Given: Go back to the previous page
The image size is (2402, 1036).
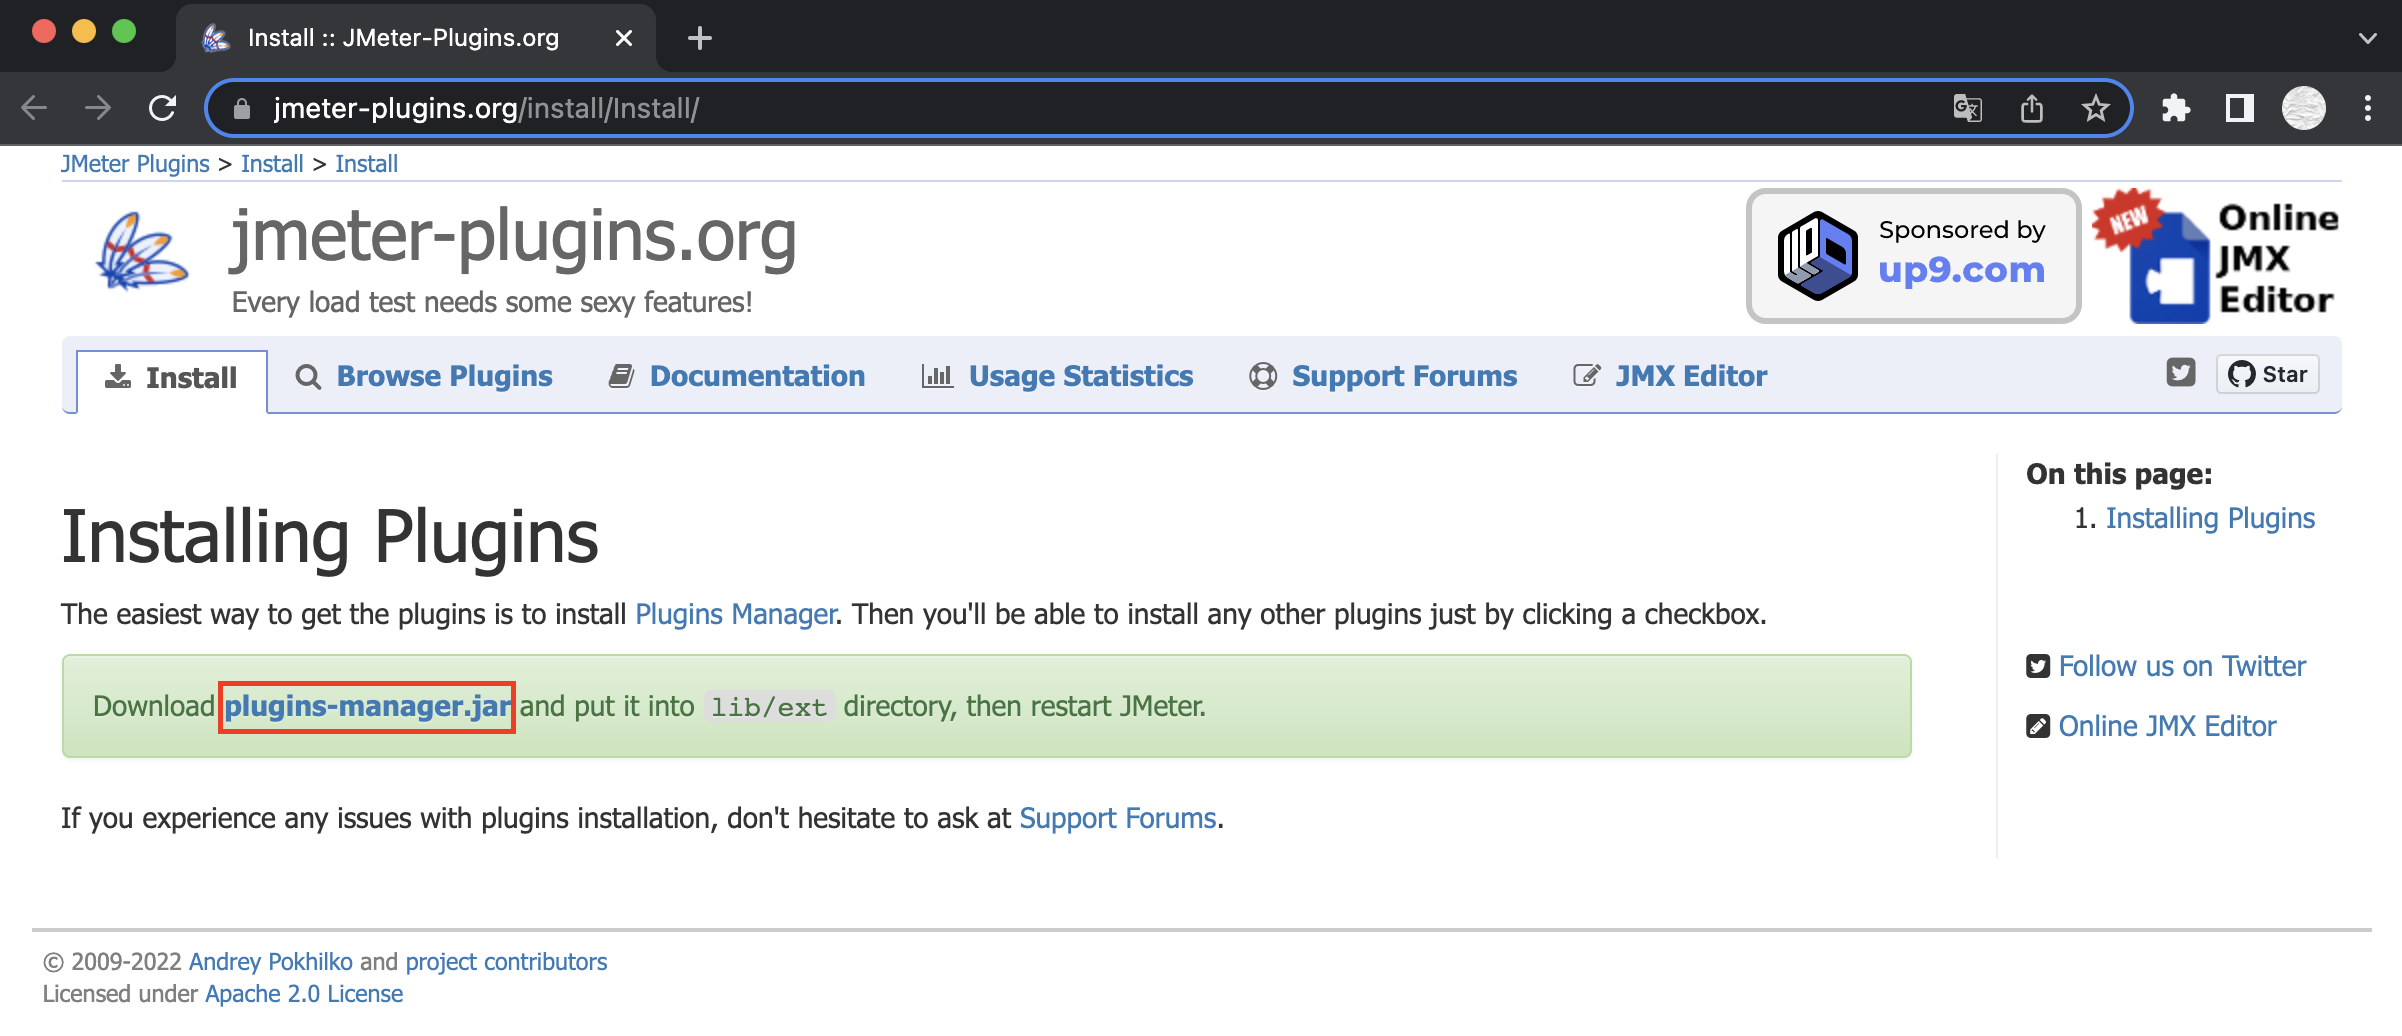Looking at the screenshot, I should (34, 108).
